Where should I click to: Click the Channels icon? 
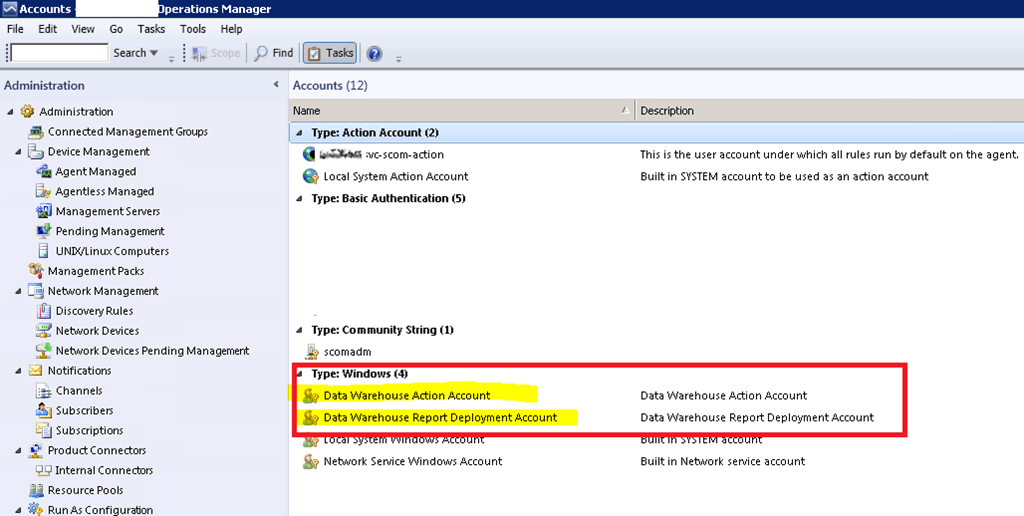pyautogui.click(x=44, y=391)
